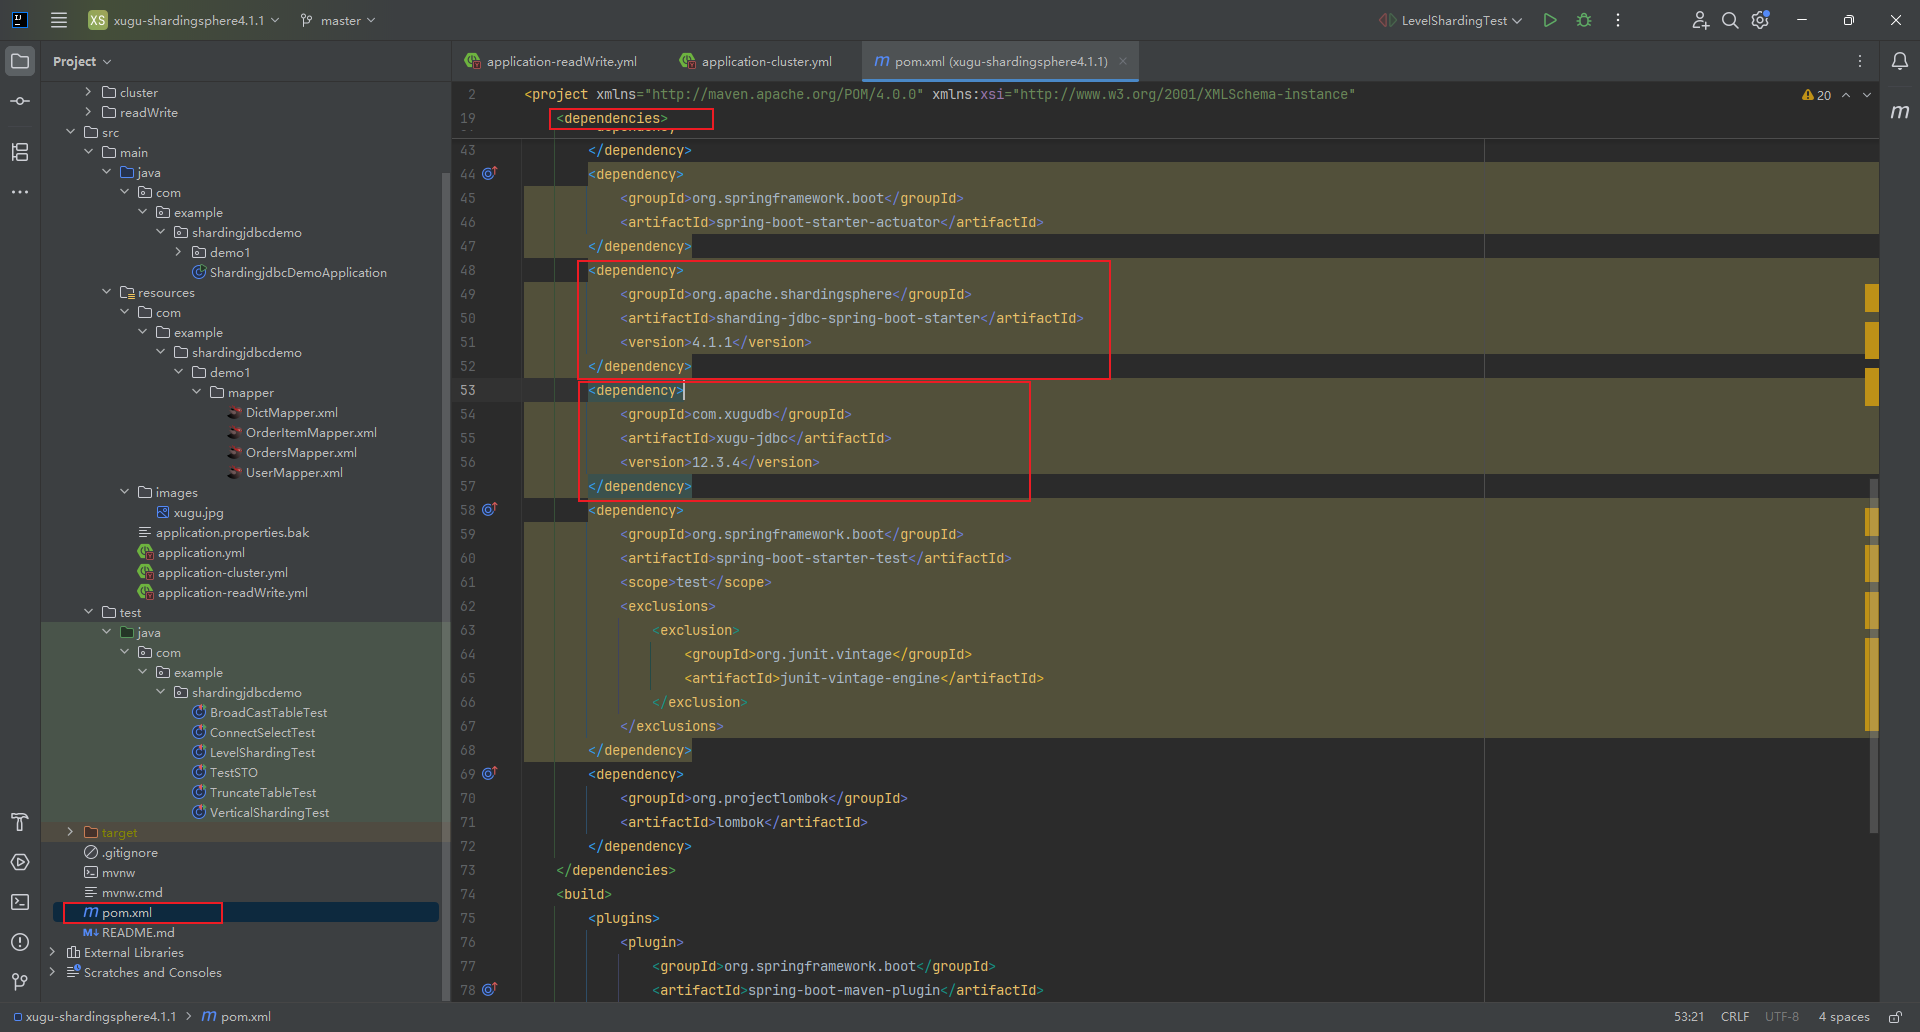Screen dimensions: 1920x1032
Task: Open the Git tool window icon
Action: point(20,982)
